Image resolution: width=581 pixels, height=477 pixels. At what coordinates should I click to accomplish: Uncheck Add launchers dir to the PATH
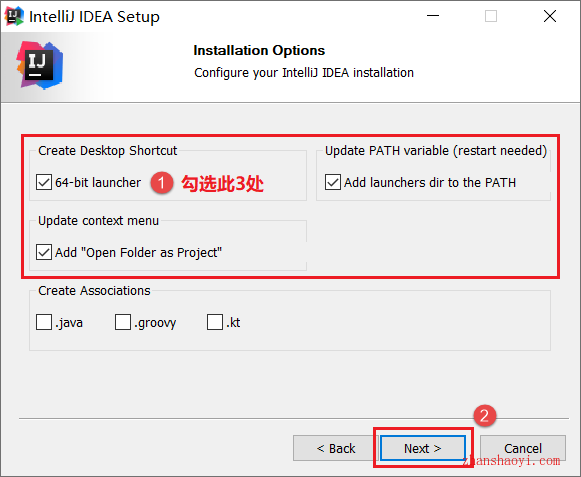click(x=333, y=182)
